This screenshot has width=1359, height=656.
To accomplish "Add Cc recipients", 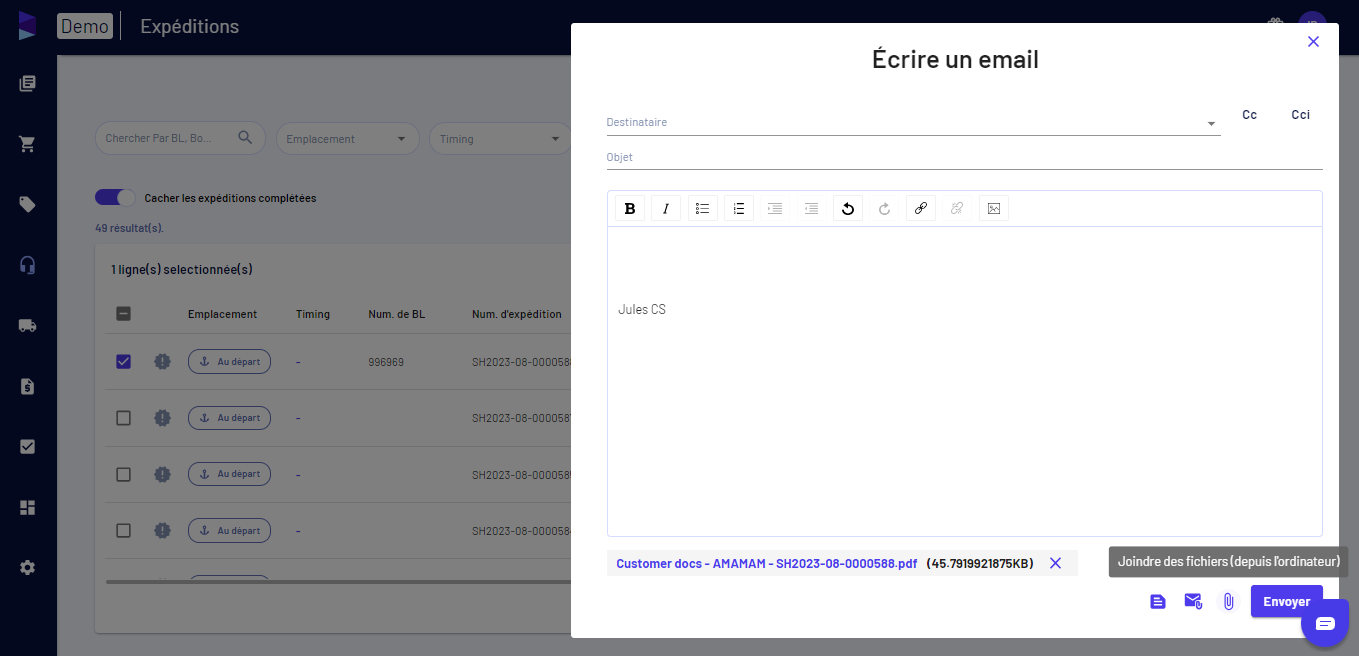I will pos(1250,115).
